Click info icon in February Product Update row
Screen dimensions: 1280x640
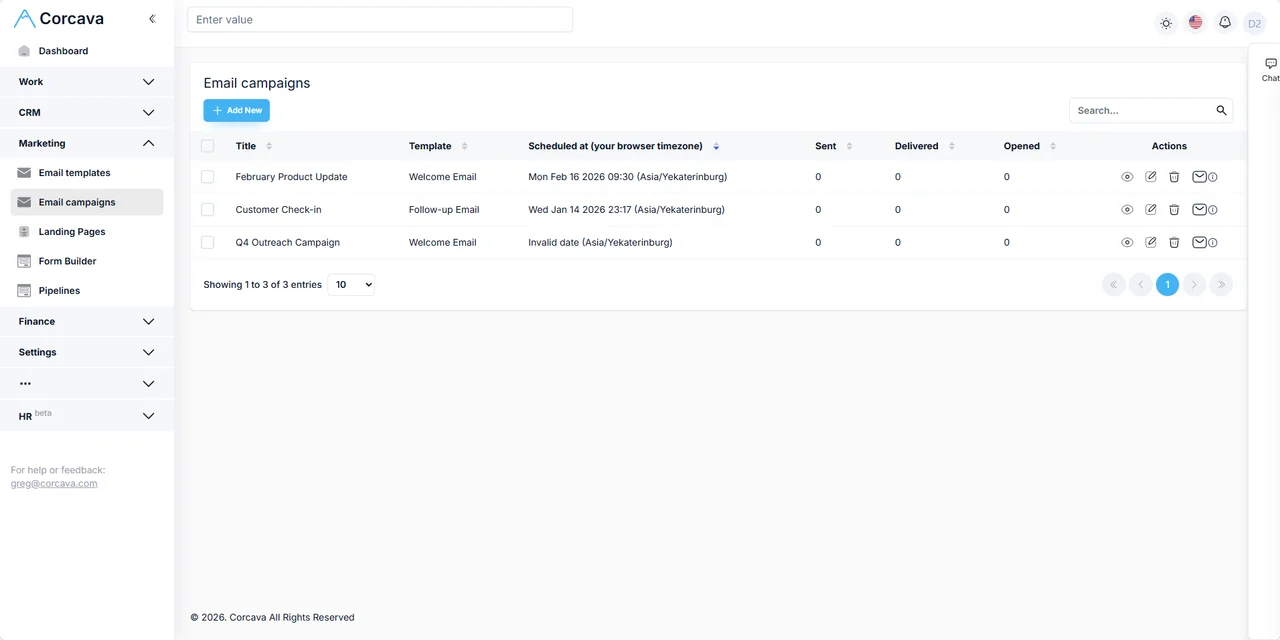[x=1213, y=177]
